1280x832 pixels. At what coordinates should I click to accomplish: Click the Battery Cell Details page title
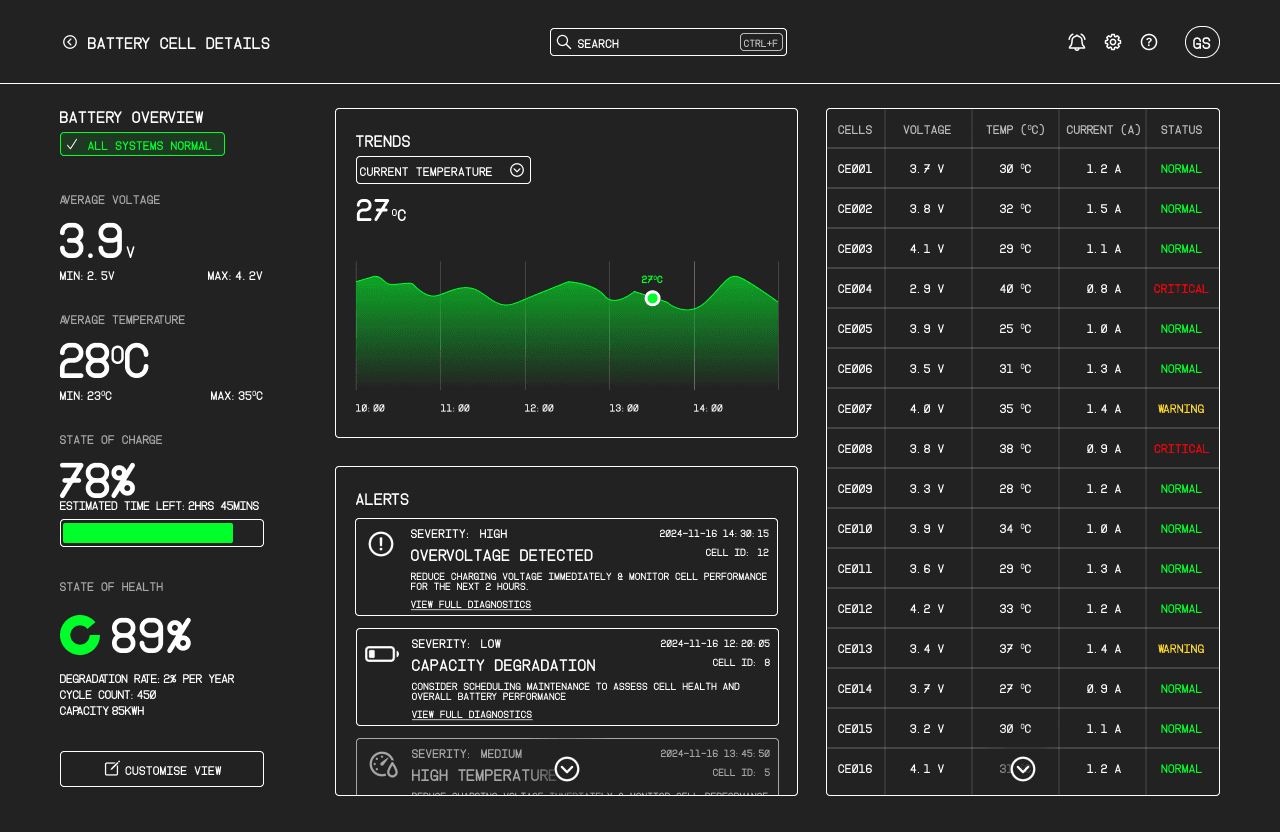tap(178, 43)
